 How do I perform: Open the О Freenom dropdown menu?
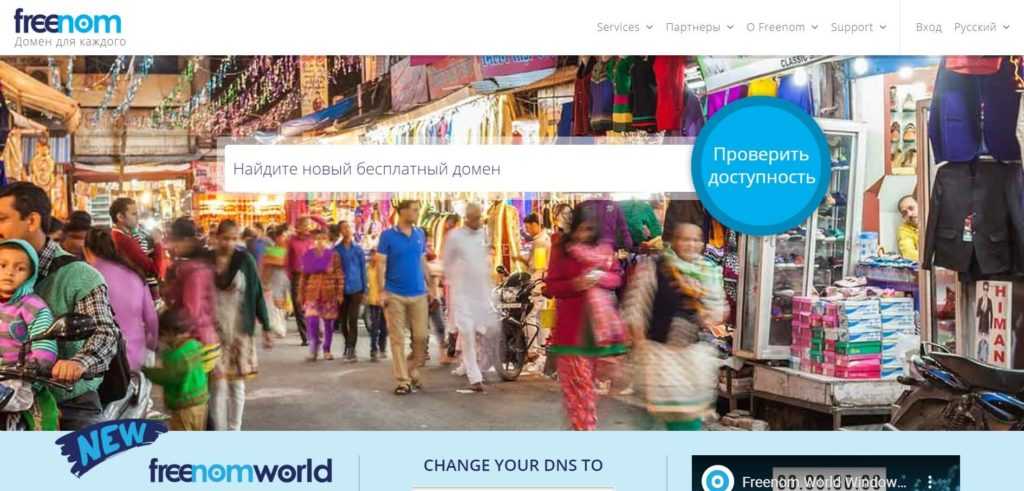click(782, 27)
